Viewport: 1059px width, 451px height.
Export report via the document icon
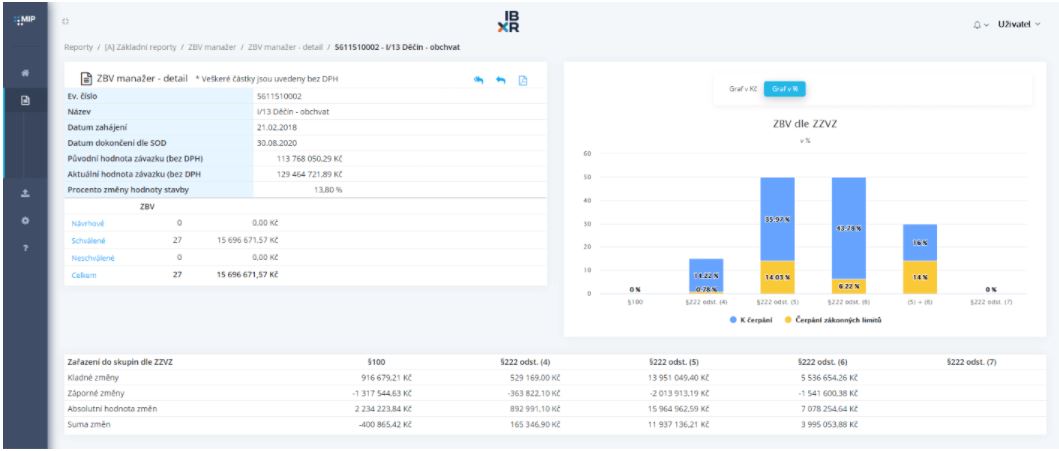tap(522, 79)
